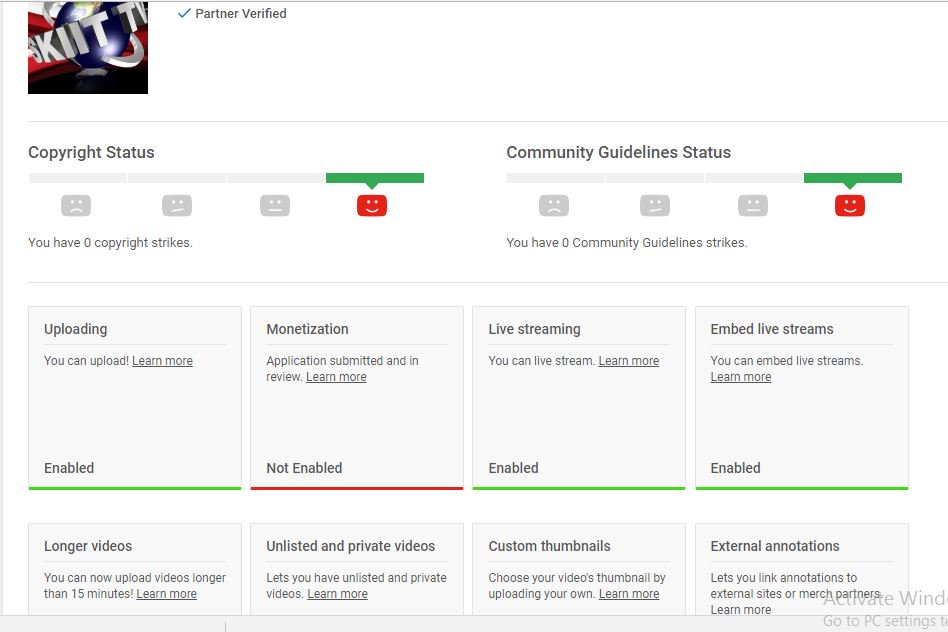This screenshot has height=632, width=948.
Task: Open Learn more link in Custom thumbnails card
Action: pos(629,594)
